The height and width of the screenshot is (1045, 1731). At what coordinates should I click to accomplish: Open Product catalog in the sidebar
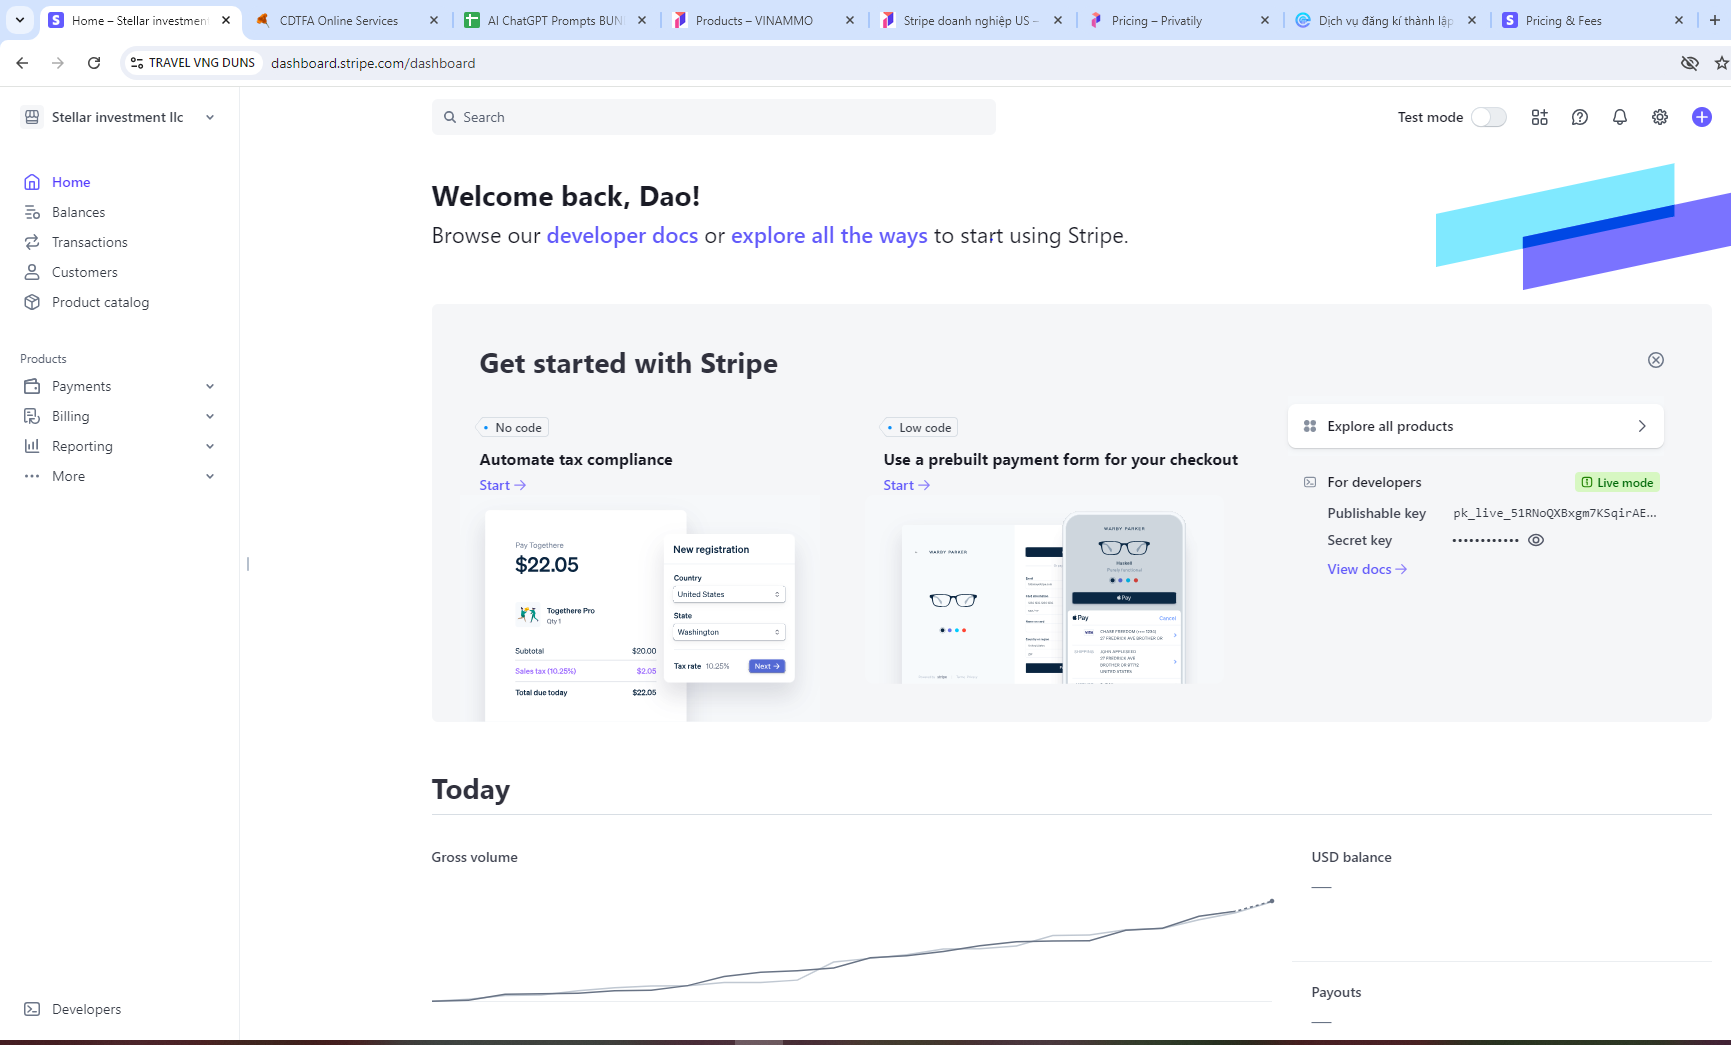pos(100,302)
